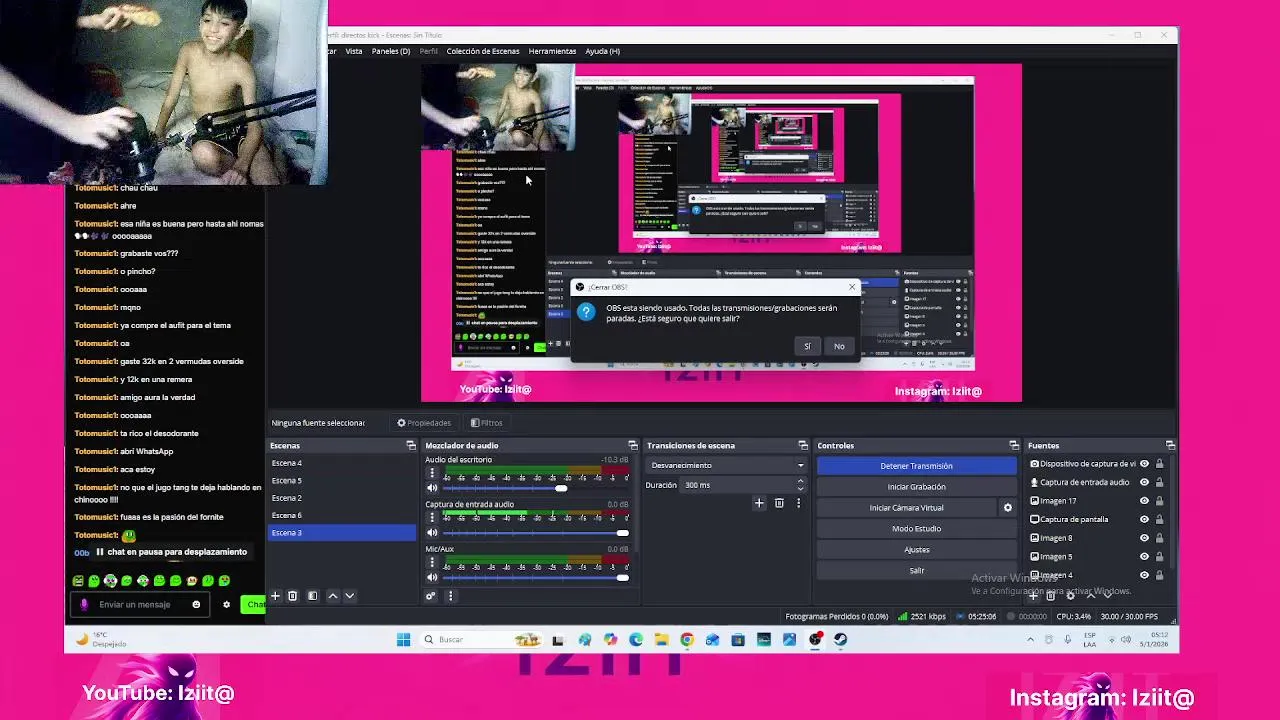Open scene filters icon in Escenas toolbar
1280x720 pixels.
[x=312, y=596]
